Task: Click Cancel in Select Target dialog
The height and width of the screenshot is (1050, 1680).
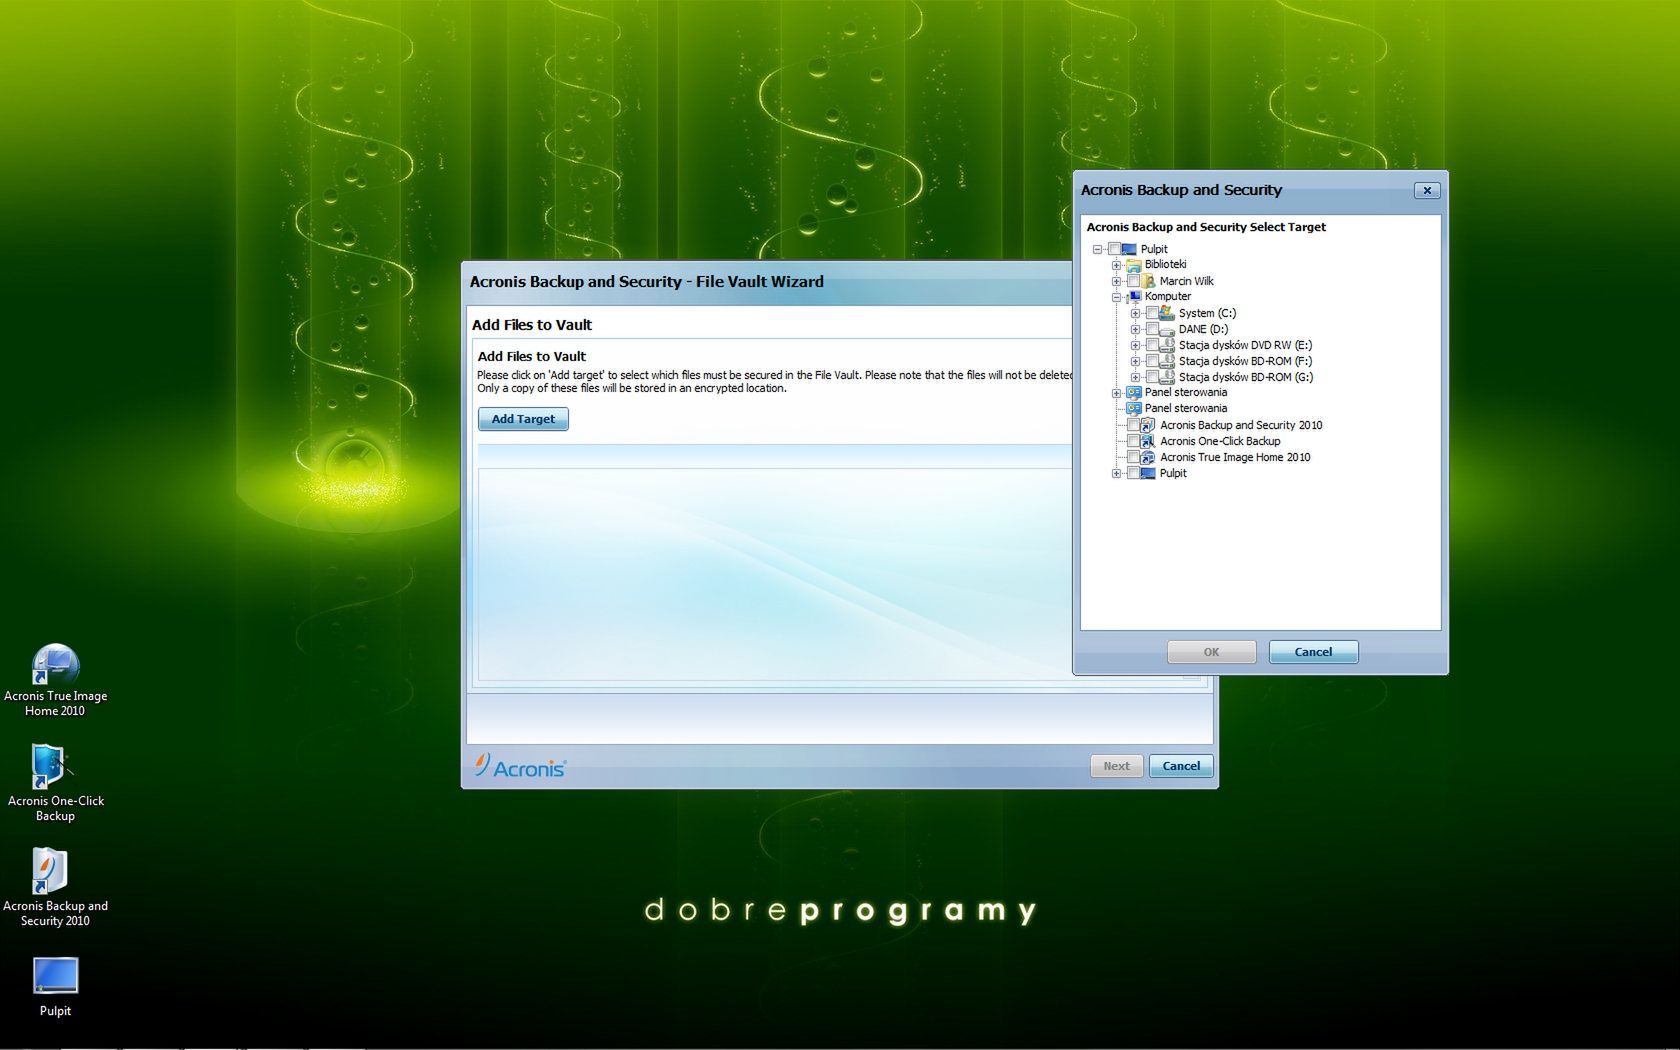Action: click(x=1313, y=652)
